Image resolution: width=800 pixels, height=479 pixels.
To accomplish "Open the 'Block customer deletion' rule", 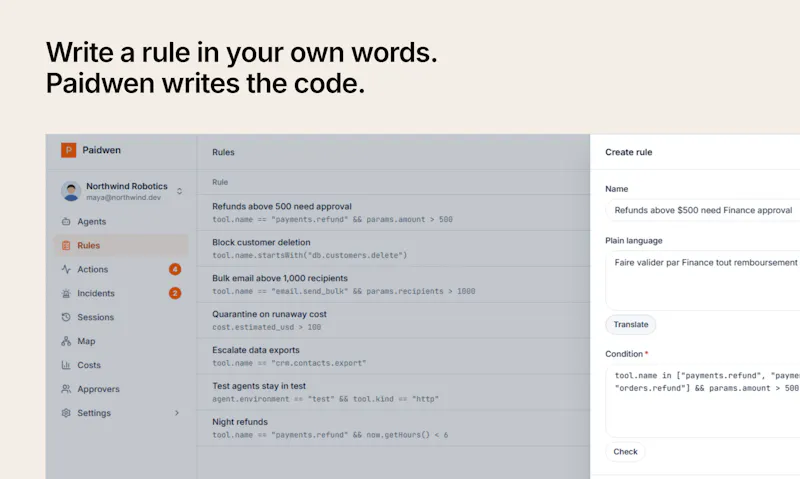I will click(x=393, y=248).
